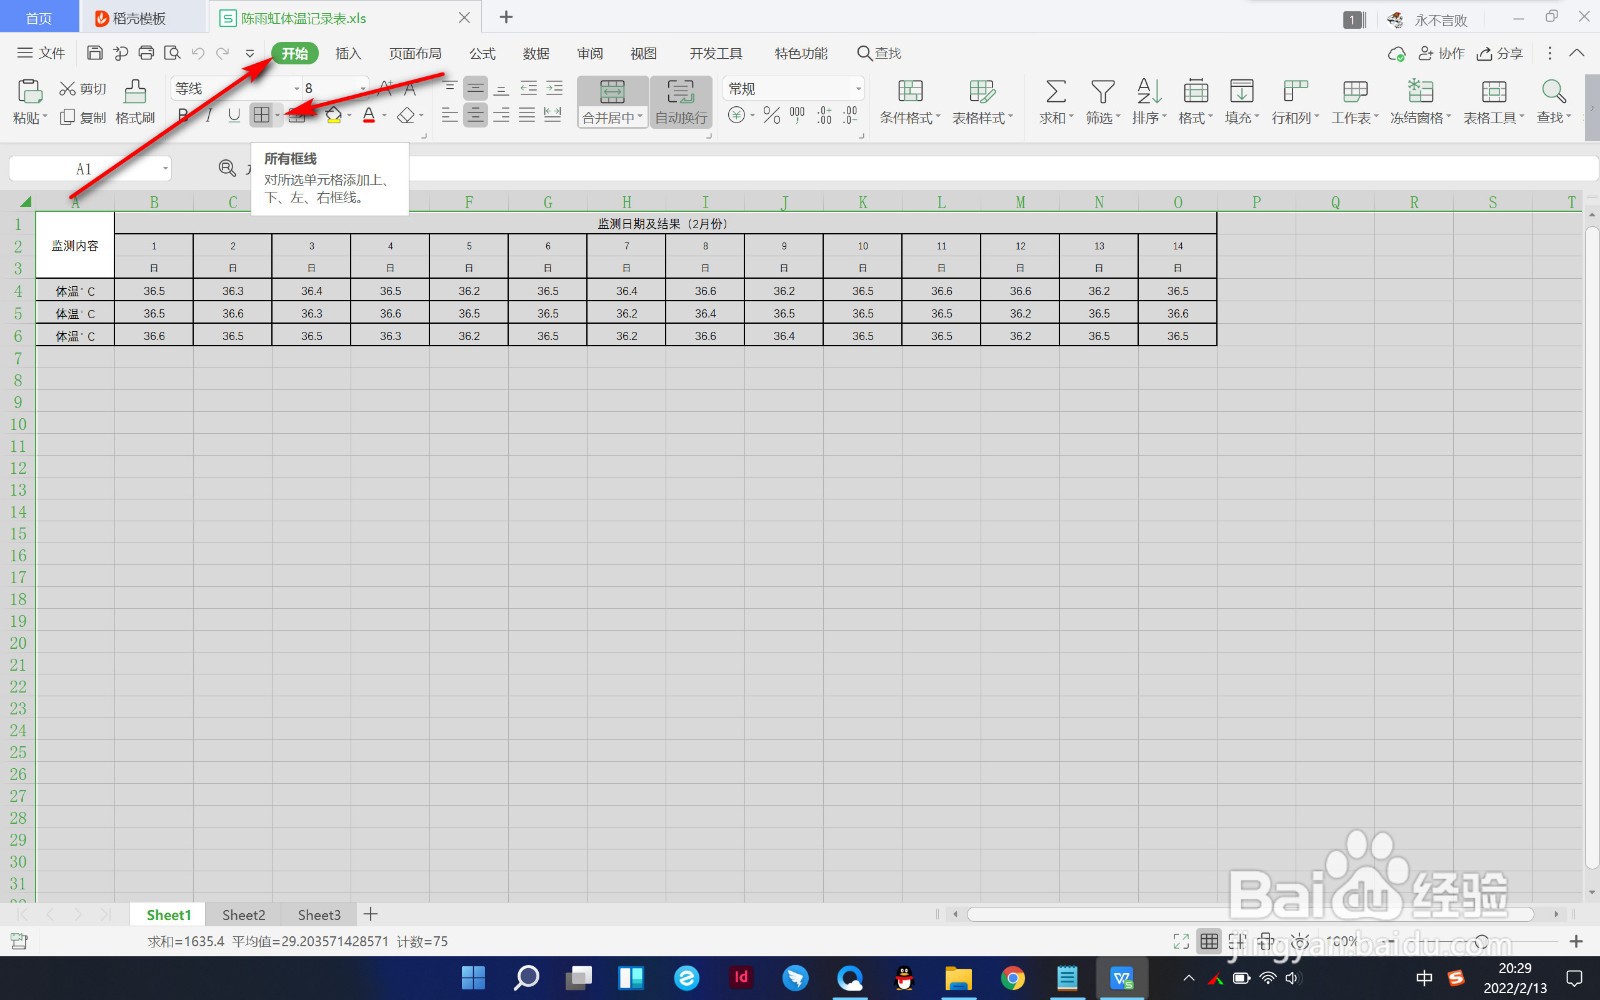Viewport: 1600px width, 1000px height.
Task: Switch to the Insert (插入) tab
Action: (348, 53)
